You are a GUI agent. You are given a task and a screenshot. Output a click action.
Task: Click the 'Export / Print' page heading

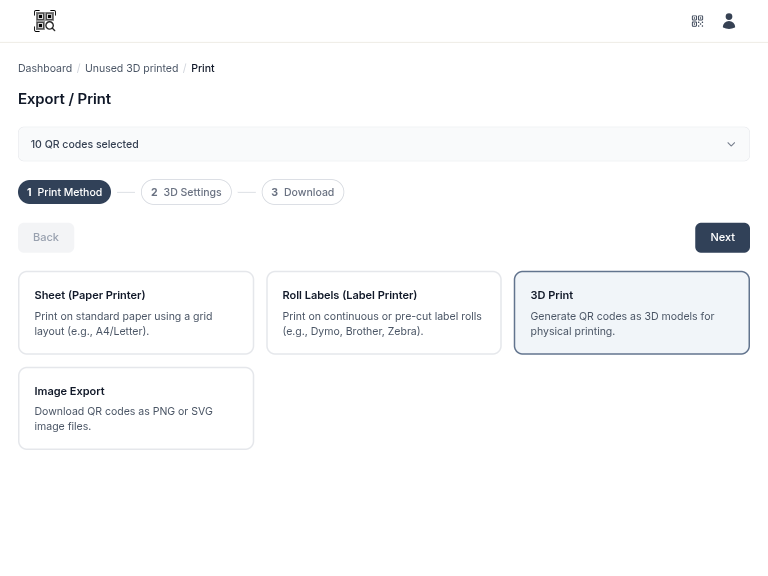coord(64,98)
